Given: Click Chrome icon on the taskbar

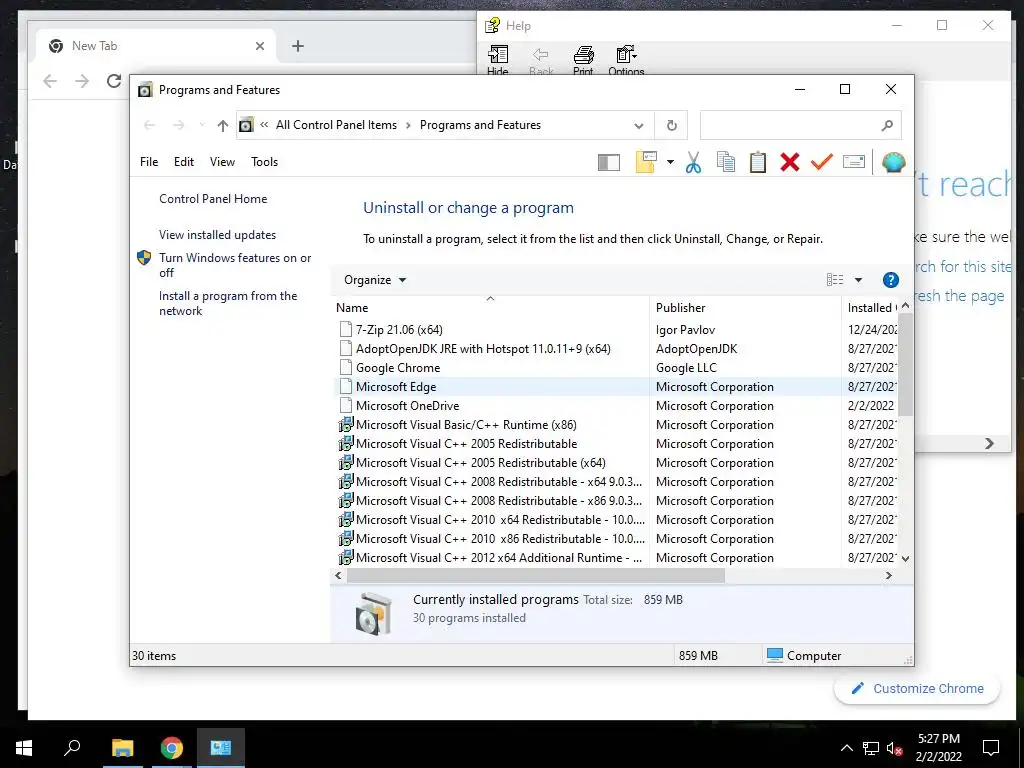Looking at the screenshot, I should tap(172, 748).
